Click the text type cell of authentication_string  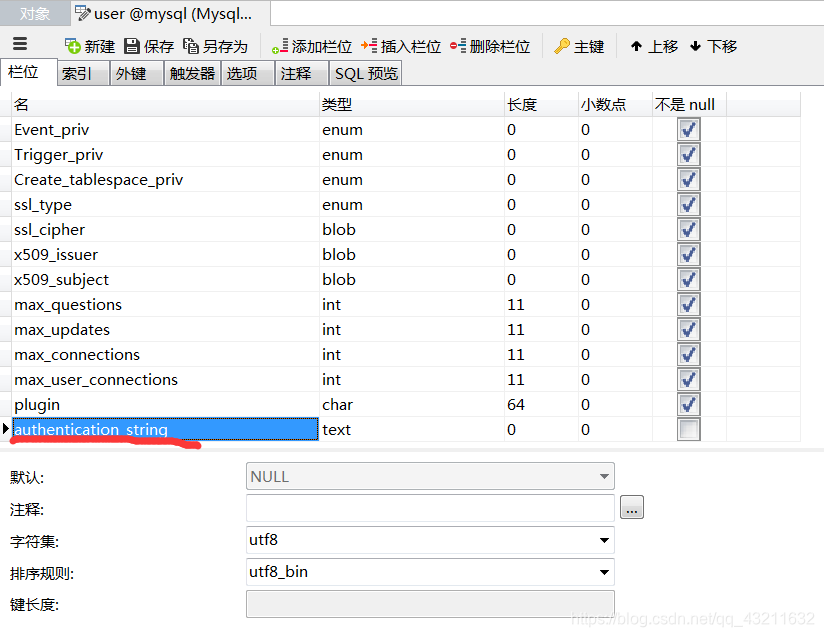tap(411, 429)
